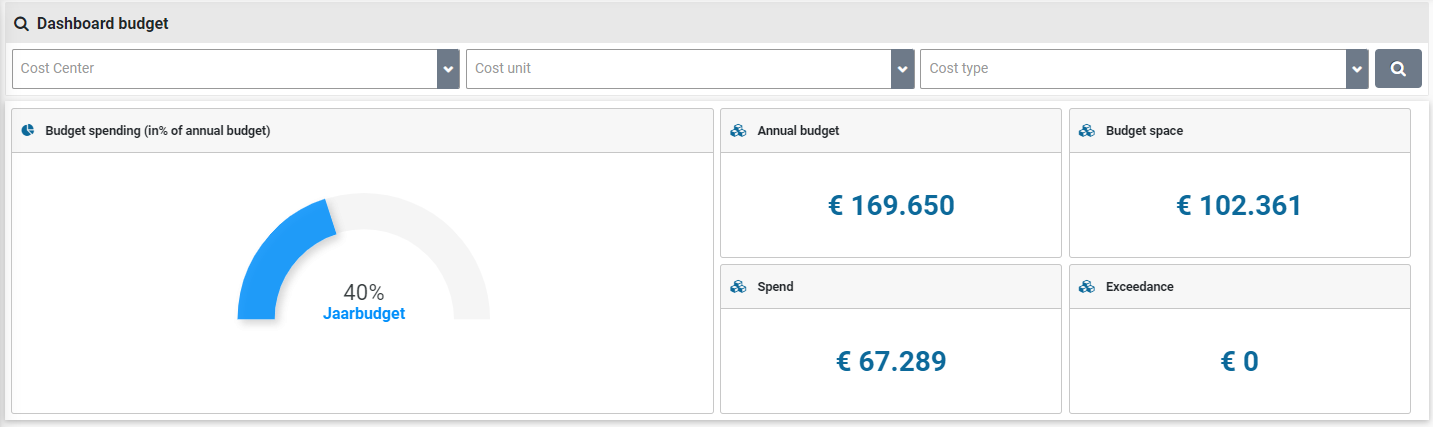
Task: Click the coins icon next to Annual budget
Action: point(739,131)
